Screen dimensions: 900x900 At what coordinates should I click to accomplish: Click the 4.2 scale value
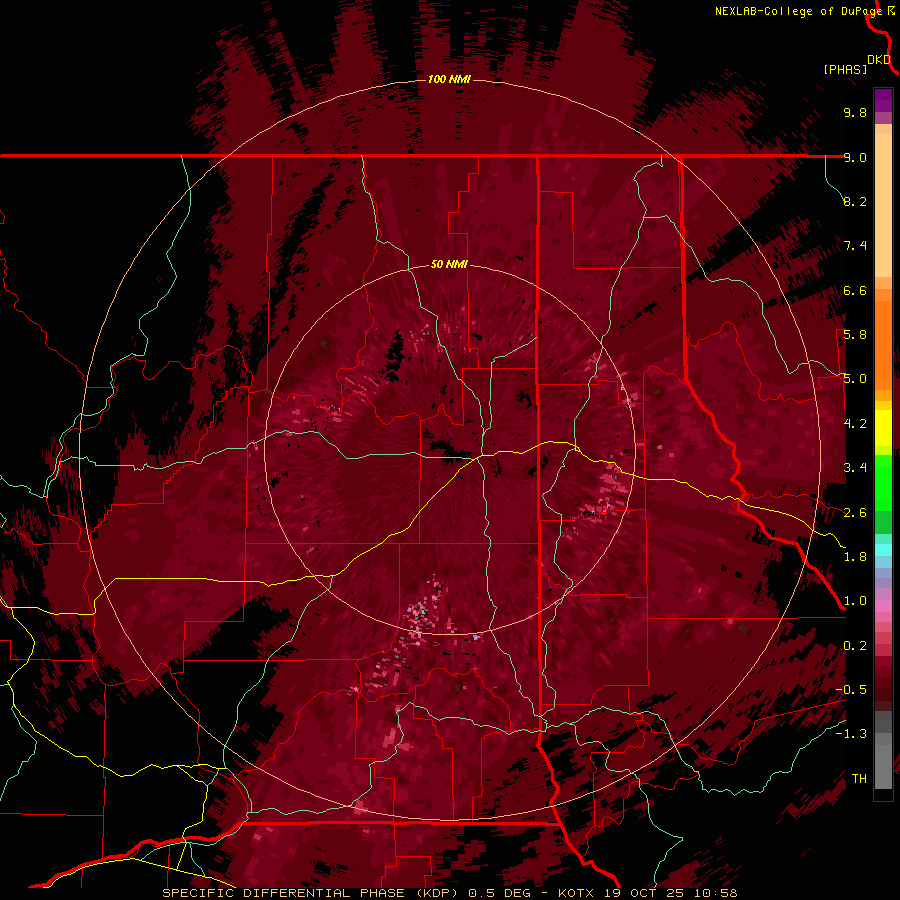point(855,424)
